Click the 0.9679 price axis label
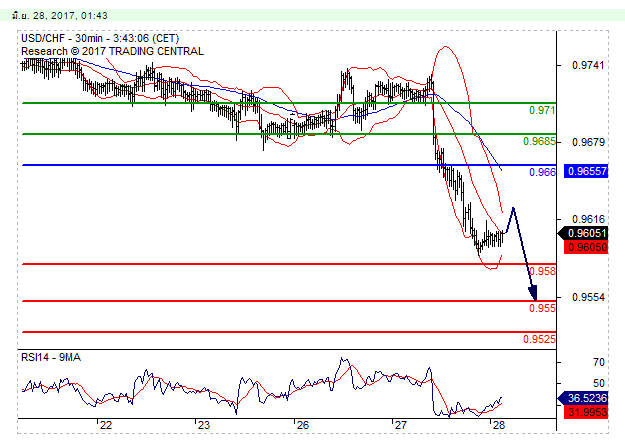The height and width of the screenshot is (445, 625). point(588,142)
